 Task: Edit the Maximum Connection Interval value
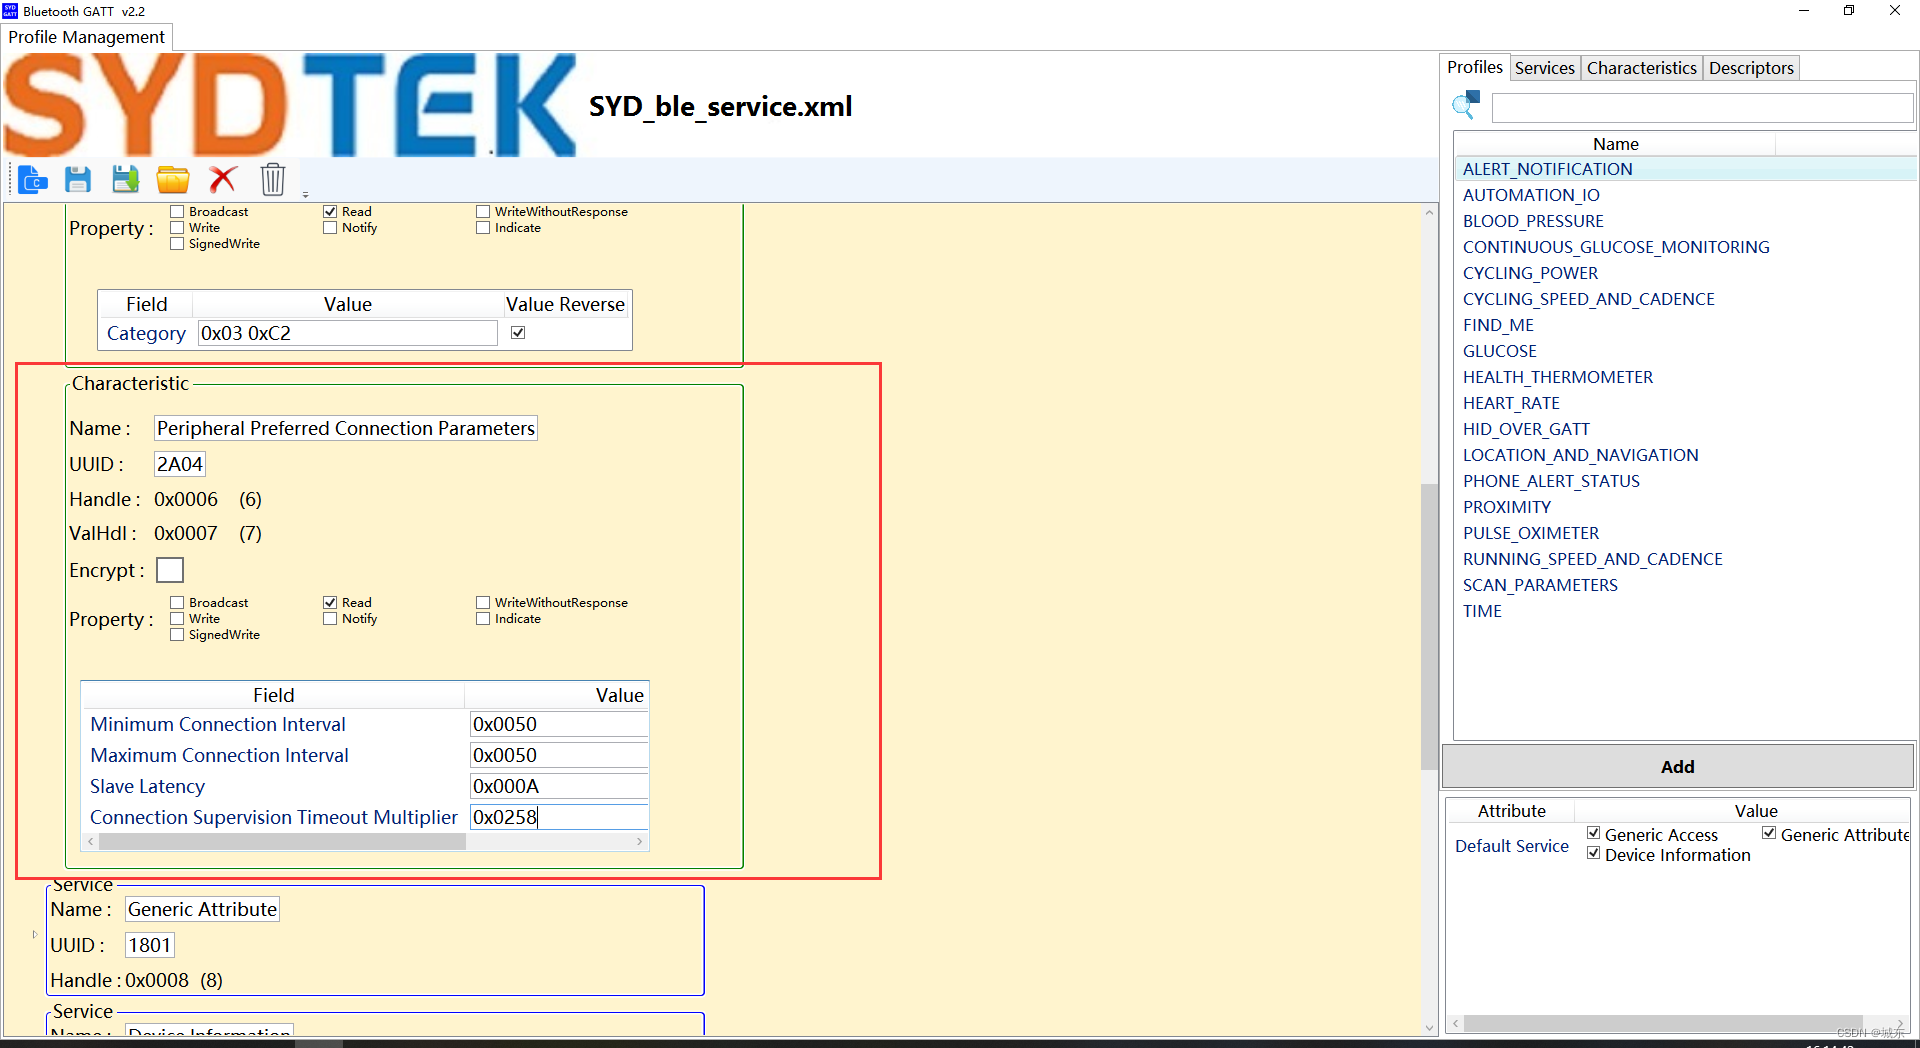559,755
